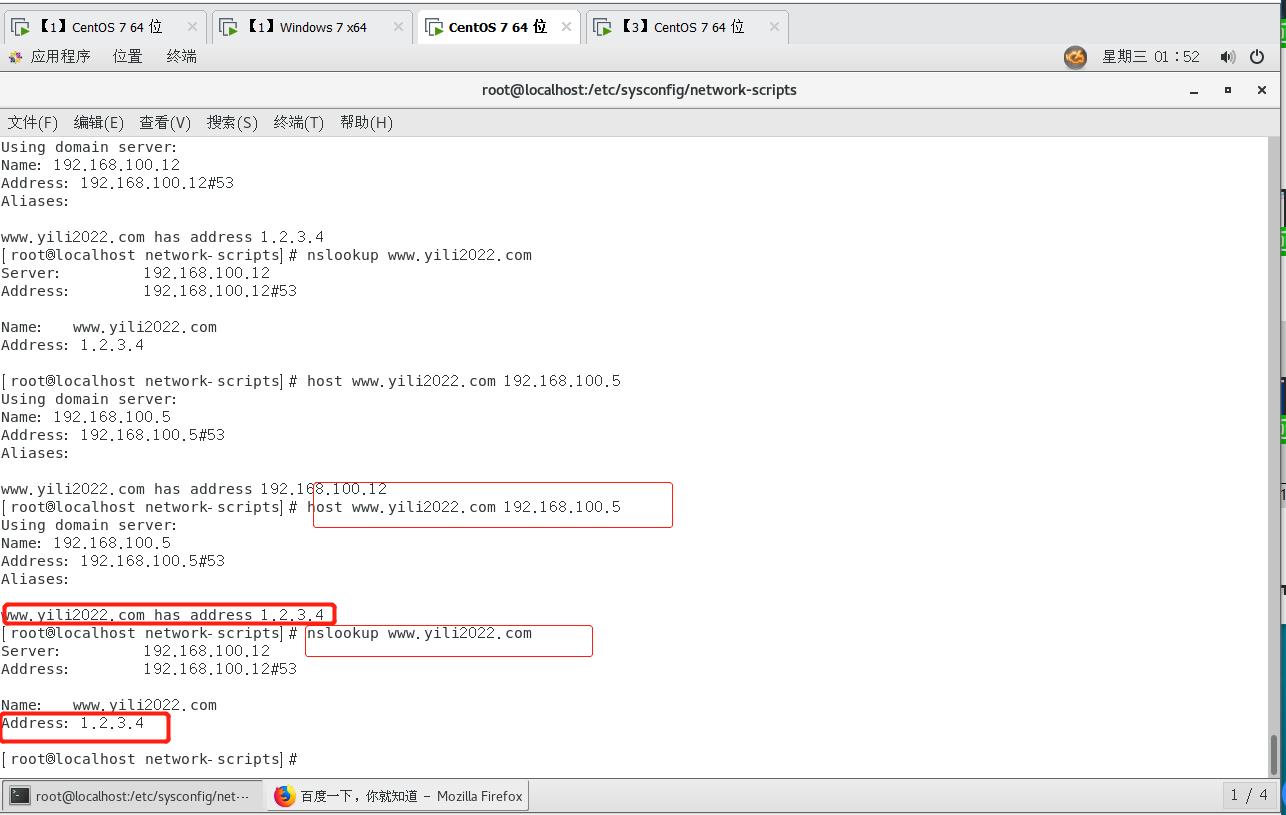Click the topmost 'Aliases:' line
The height and width of the screenshot is (815, 1286).
tap(35, 201)
